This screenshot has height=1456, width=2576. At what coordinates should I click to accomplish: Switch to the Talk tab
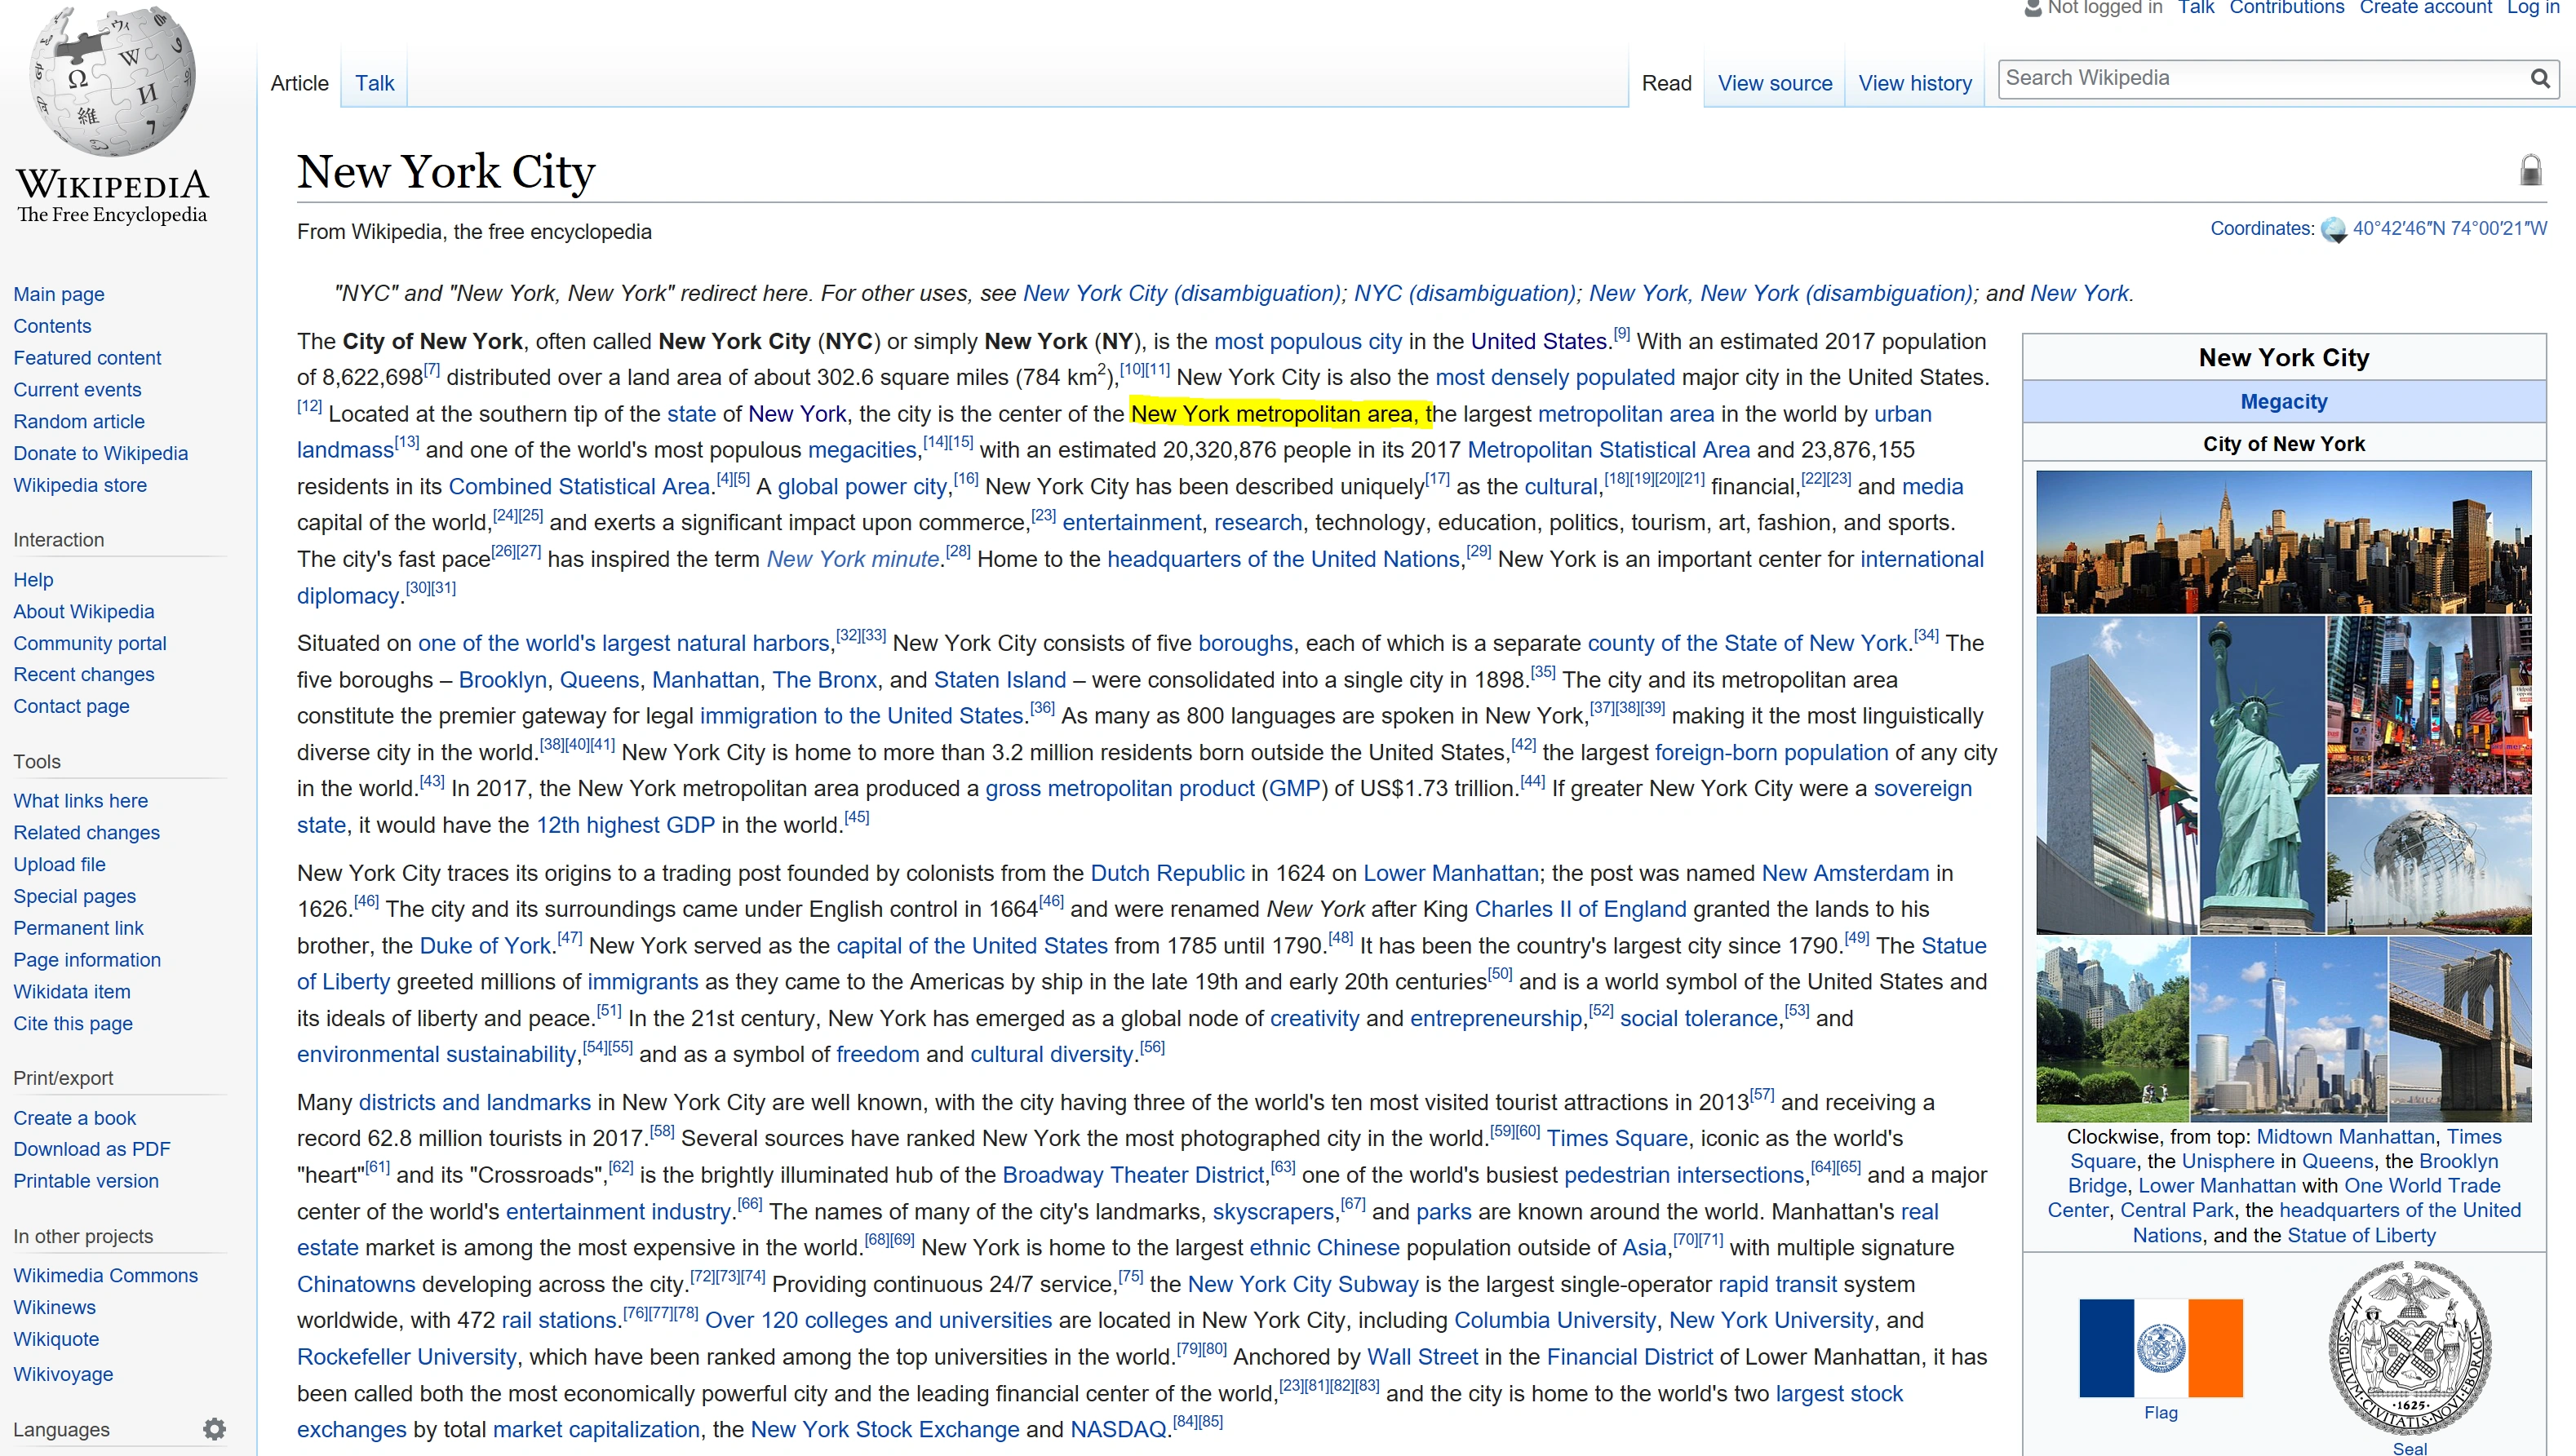[374, 83]
